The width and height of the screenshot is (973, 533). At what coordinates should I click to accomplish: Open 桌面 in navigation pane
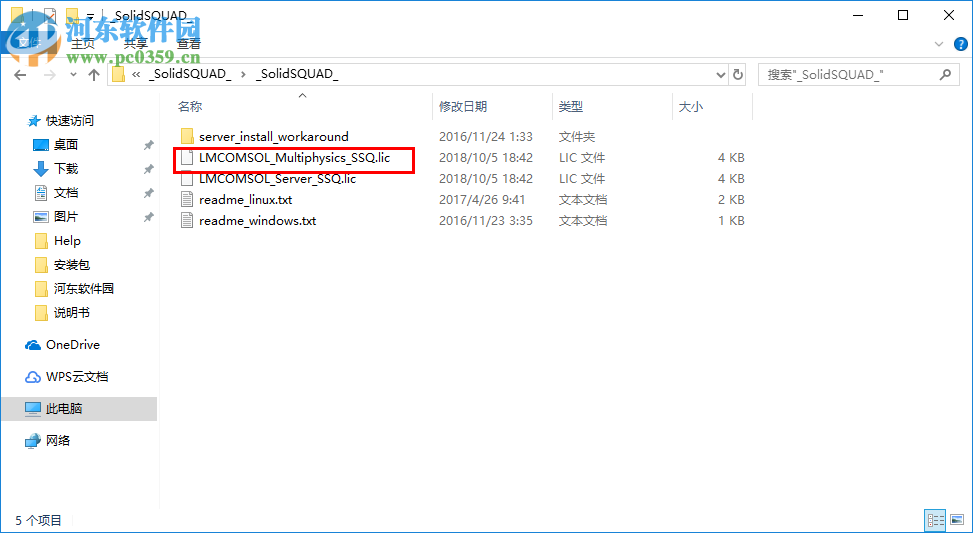66,145
